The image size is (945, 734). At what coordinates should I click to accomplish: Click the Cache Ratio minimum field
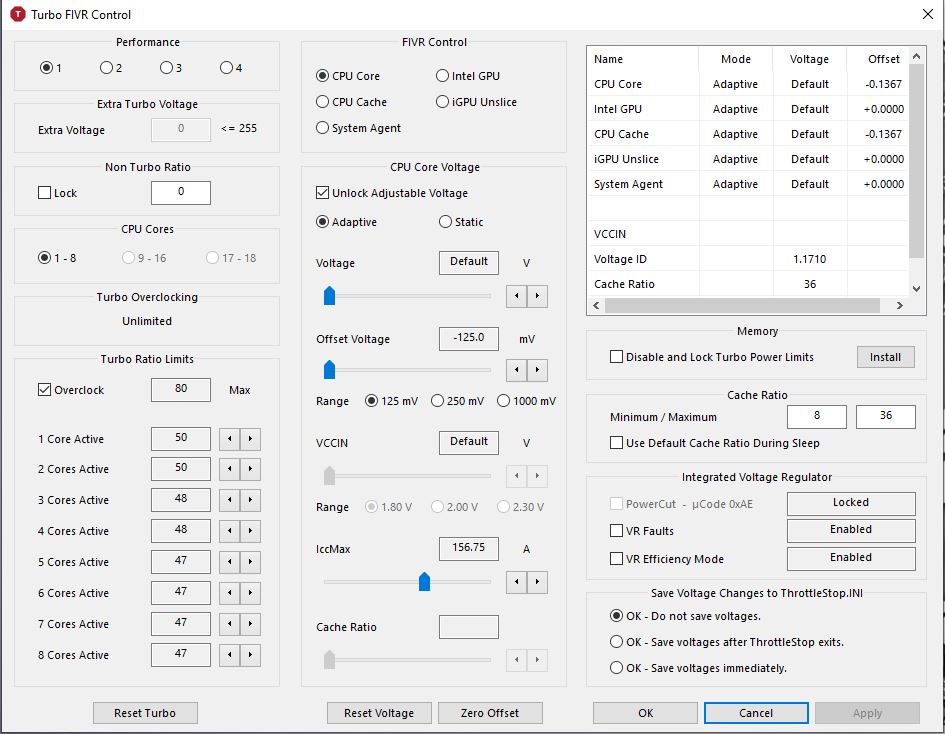coord(817,416)
